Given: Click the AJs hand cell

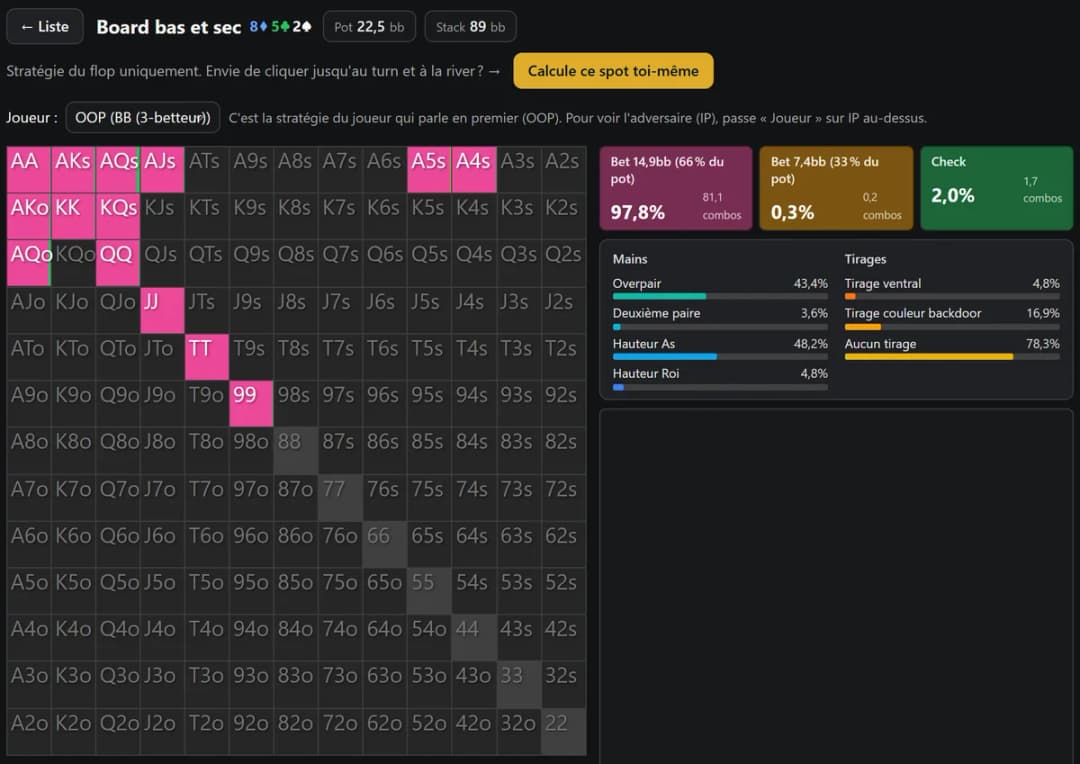Looking at the screenshot, I should click(163, 169).
